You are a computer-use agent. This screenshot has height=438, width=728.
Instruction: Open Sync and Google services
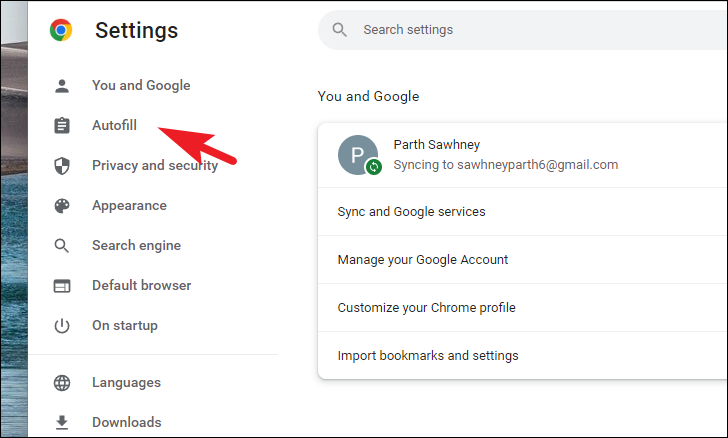(523, 212)
